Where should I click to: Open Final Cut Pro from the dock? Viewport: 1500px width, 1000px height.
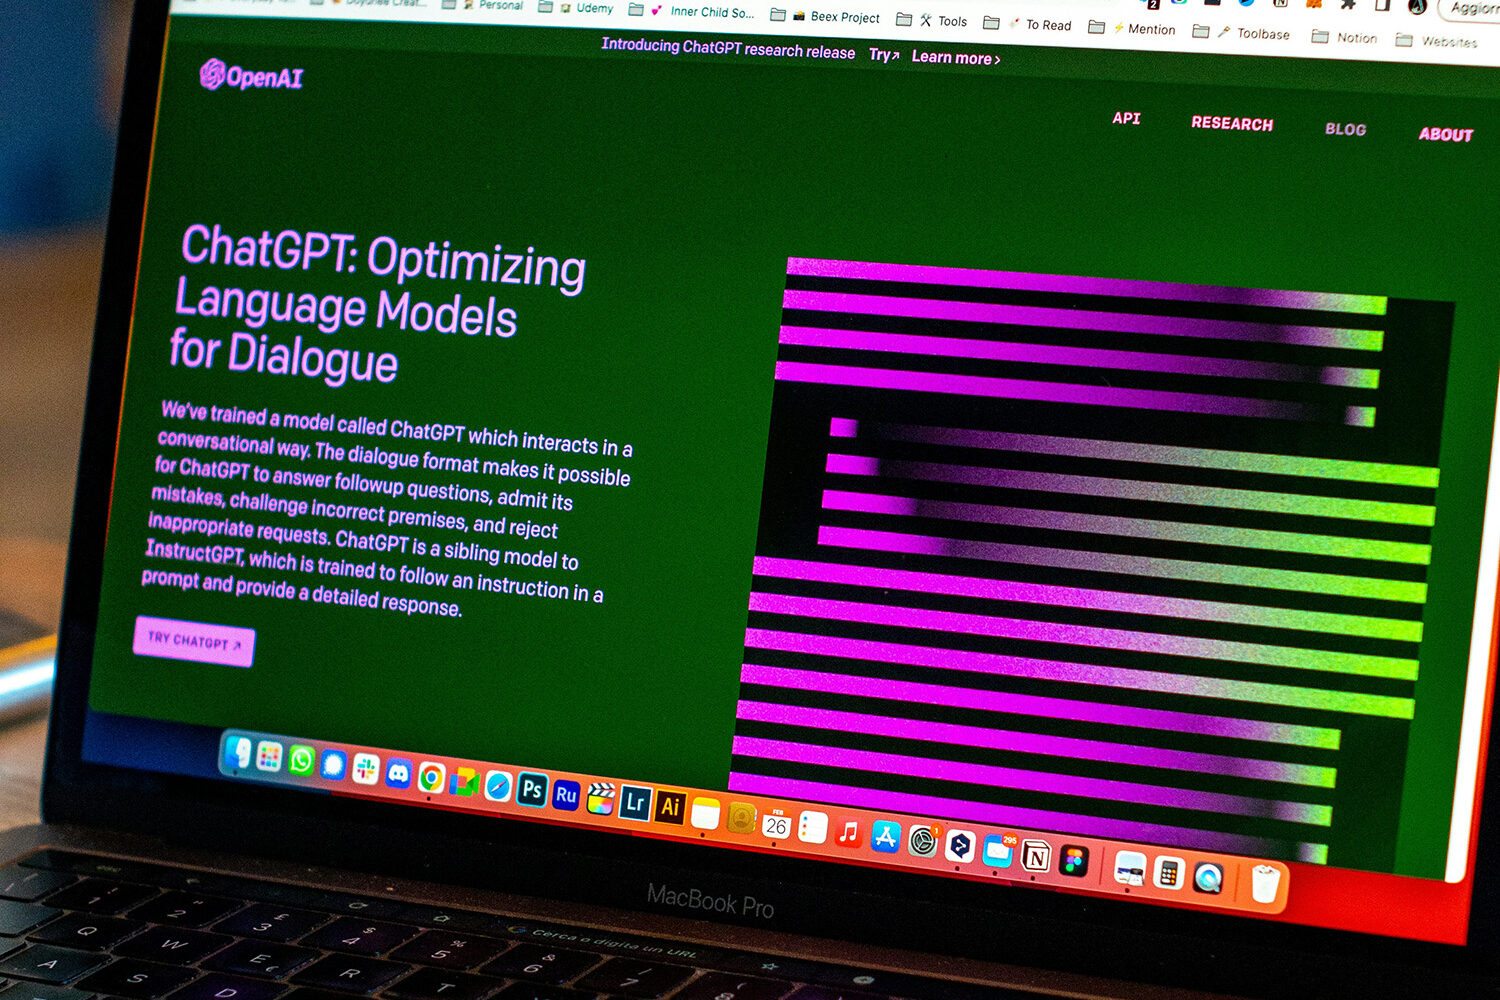(600, 799)
